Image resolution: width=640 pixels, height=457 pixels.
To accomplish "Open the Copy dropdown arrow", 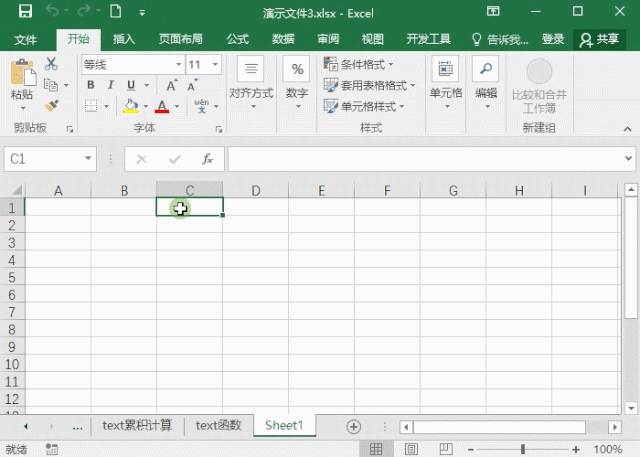I will 66,85.
